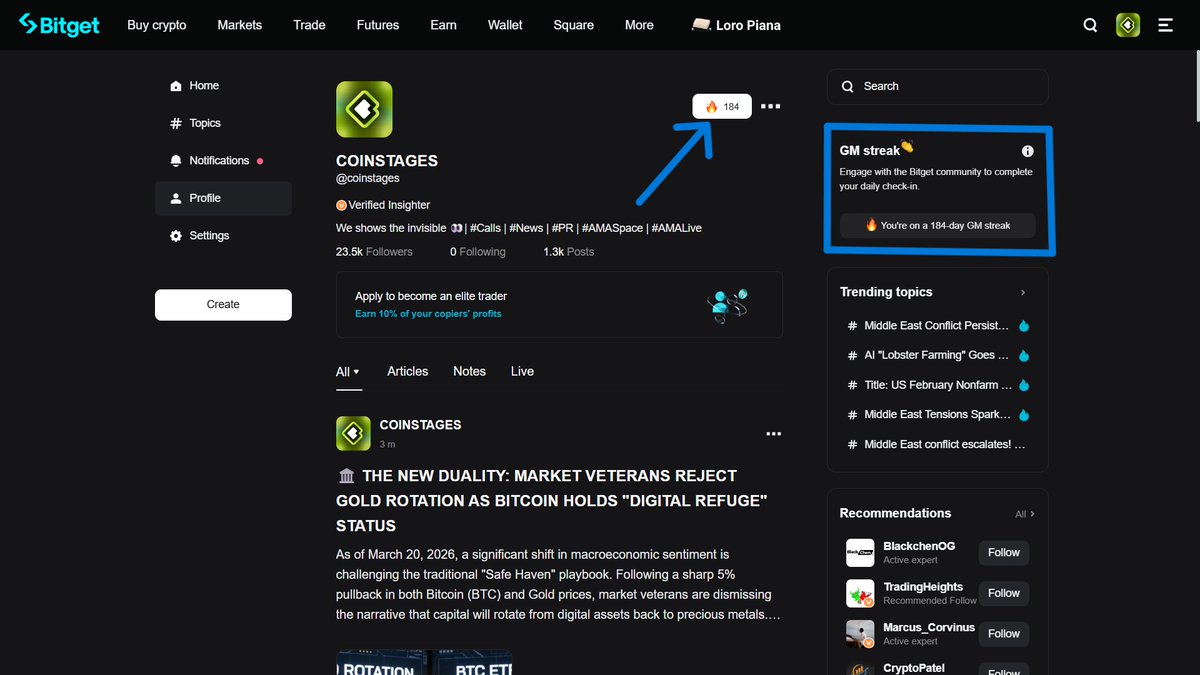
Task: Open Markets in the navigation bar
Action: [239, 25]
